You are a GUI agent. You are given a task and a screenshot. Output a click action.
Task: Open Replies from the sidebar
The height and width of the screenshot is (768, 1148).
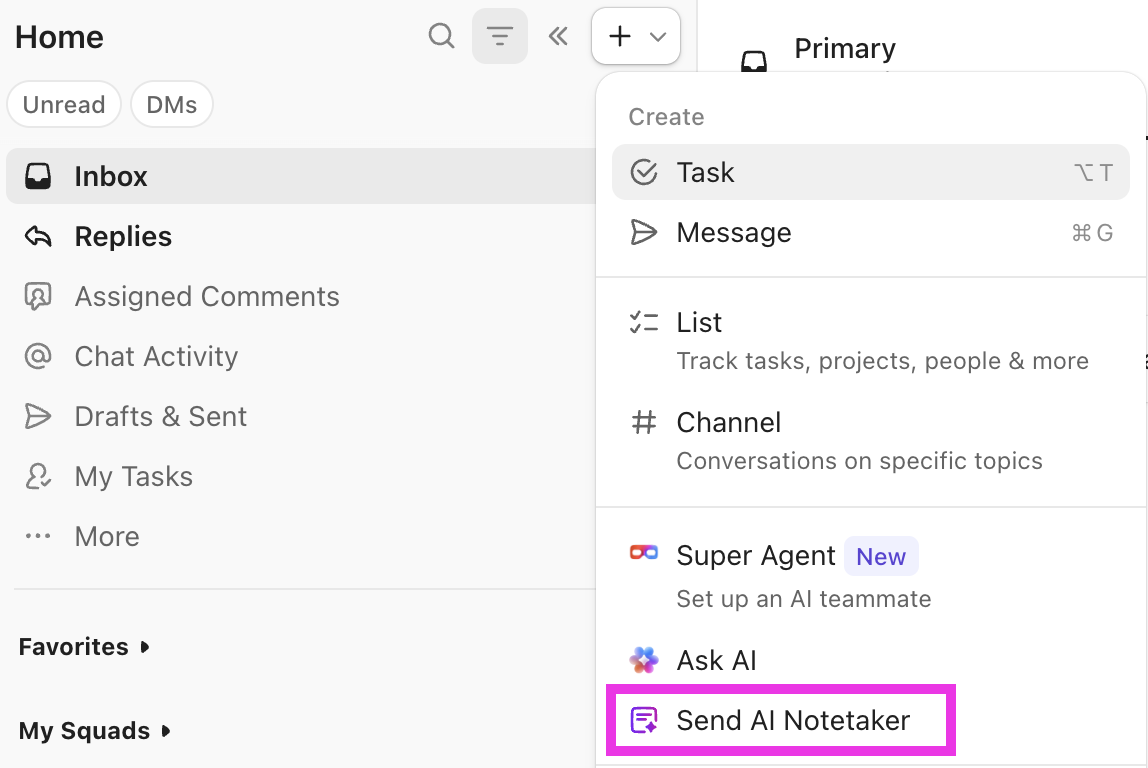(x=122, y=236)
